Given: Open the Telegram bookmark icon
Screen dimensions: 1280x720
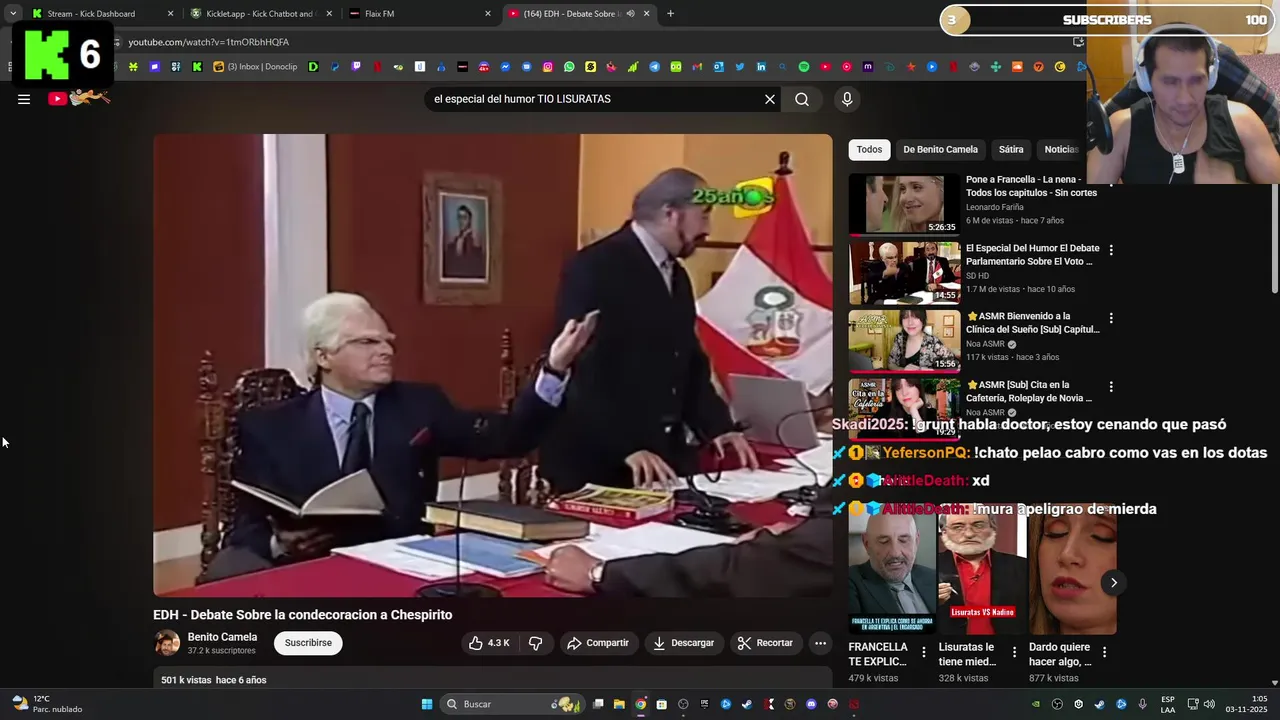Looking at the screenshot, I should coord(655,67).
